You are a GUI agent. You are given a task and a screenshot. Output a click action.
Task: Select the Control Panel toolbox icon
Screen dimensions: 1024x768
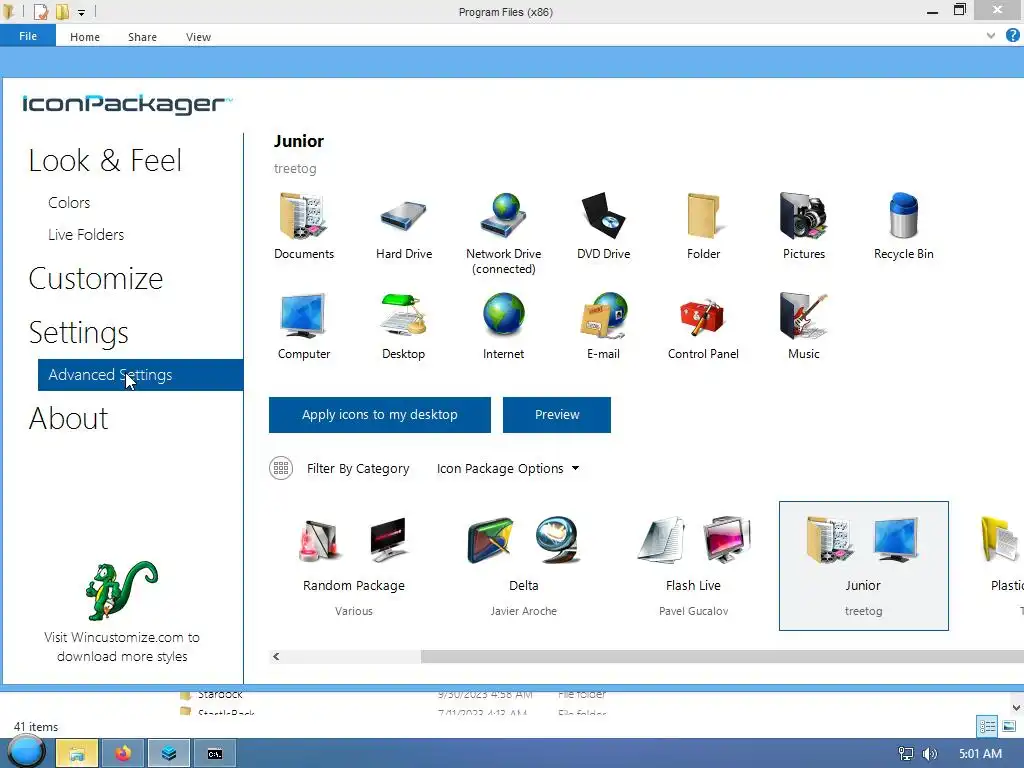pos(703,317)
